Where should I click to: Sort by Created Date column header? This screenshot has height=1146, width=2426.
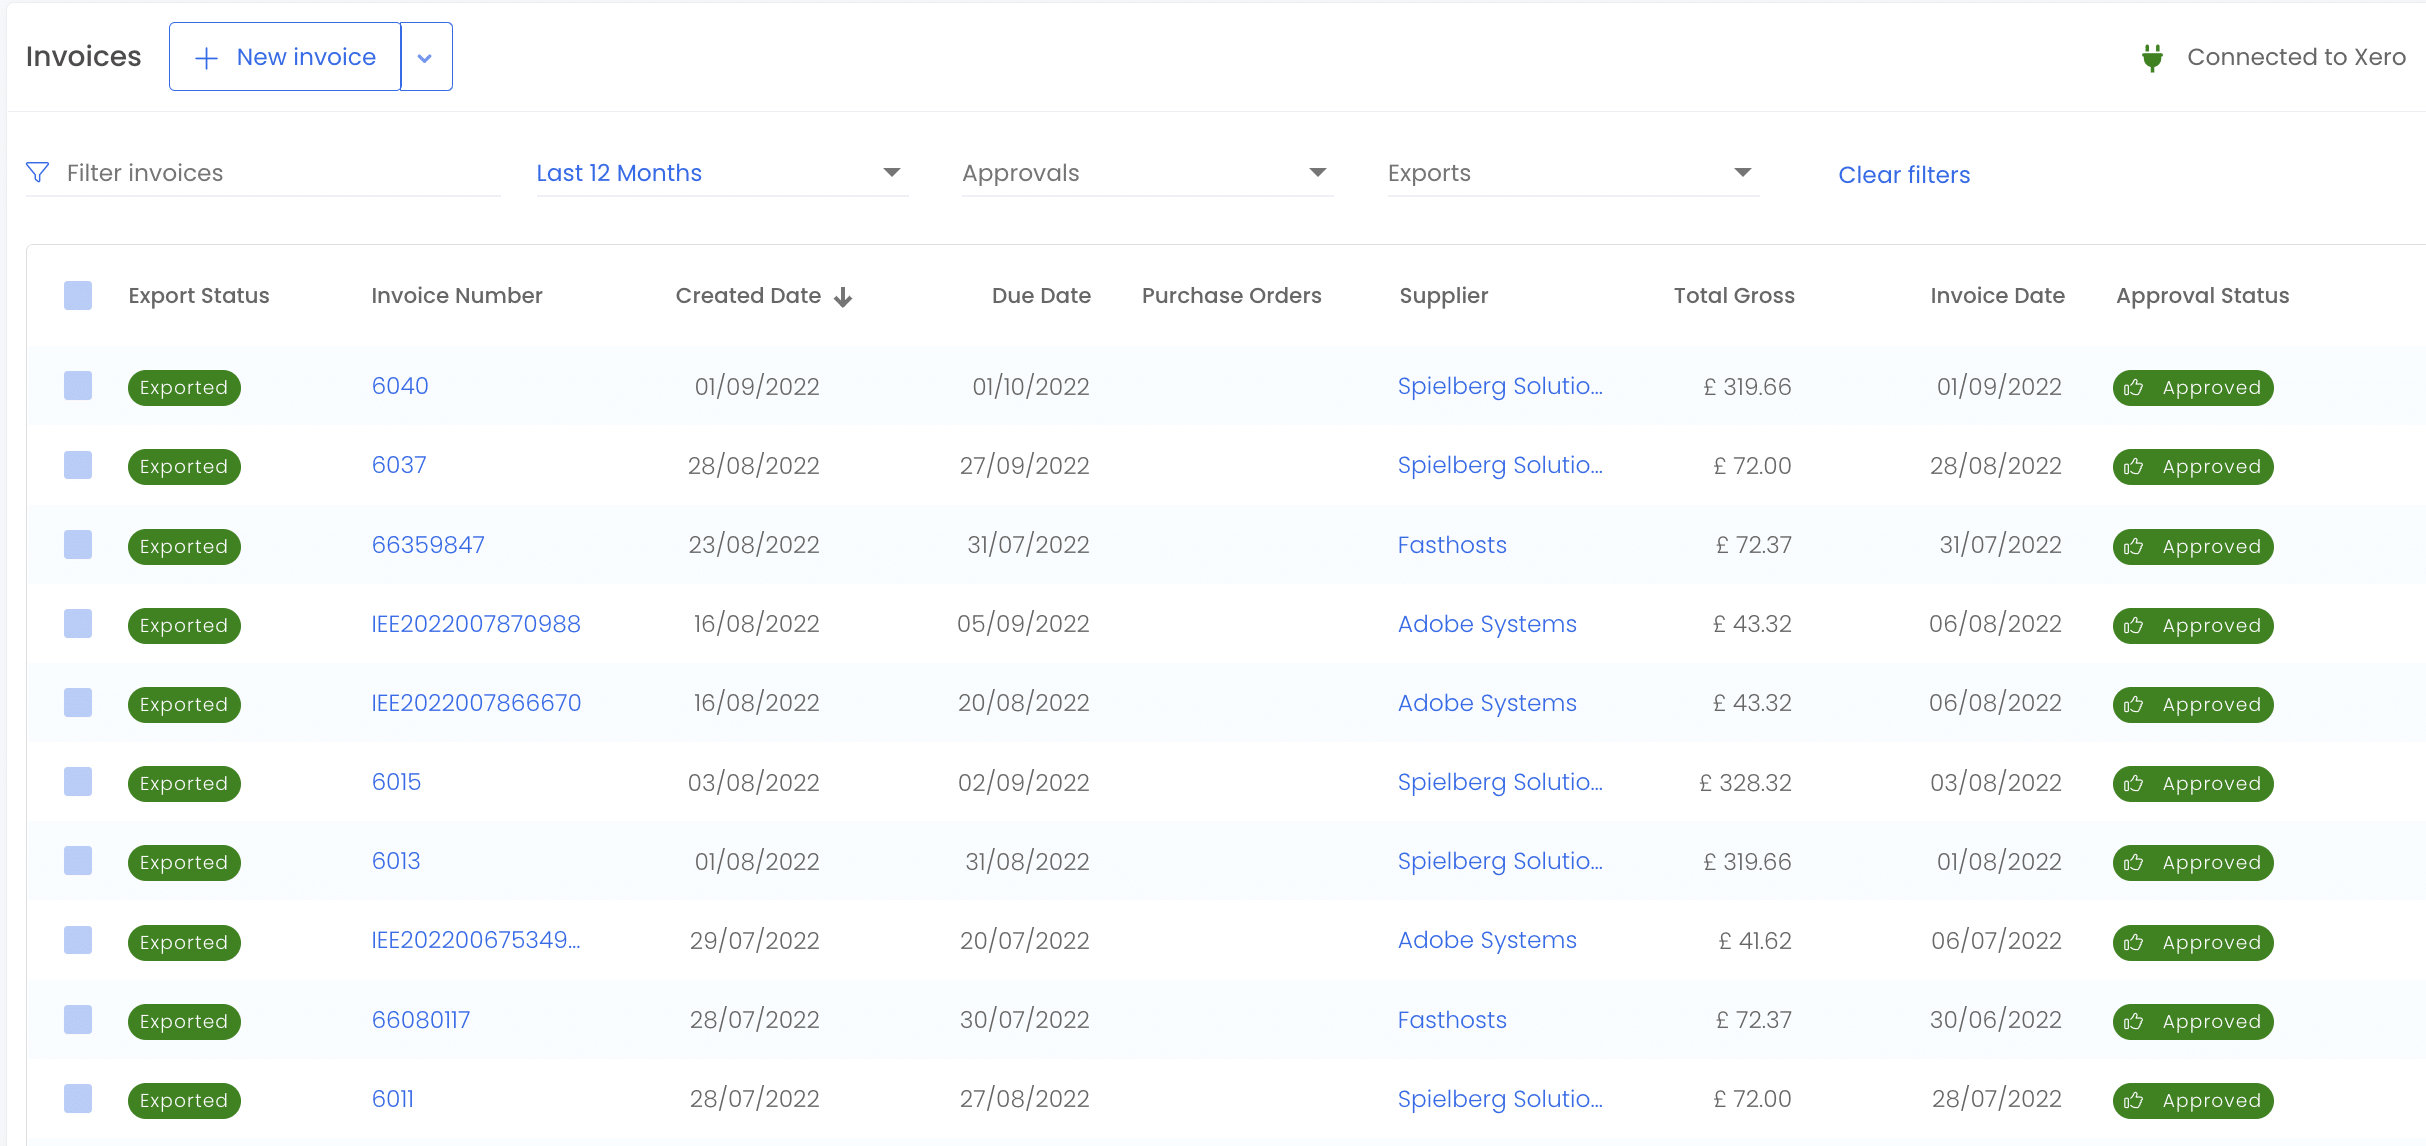[748, 296]
